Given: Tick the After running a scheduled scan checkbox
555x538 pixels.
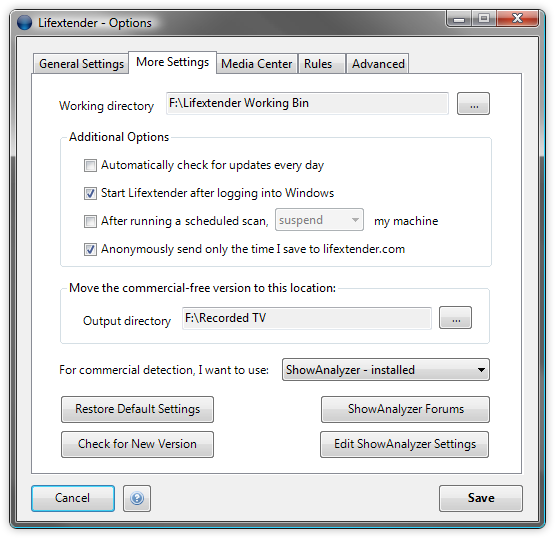Looking at the screenshot, I should coord(90,221).
